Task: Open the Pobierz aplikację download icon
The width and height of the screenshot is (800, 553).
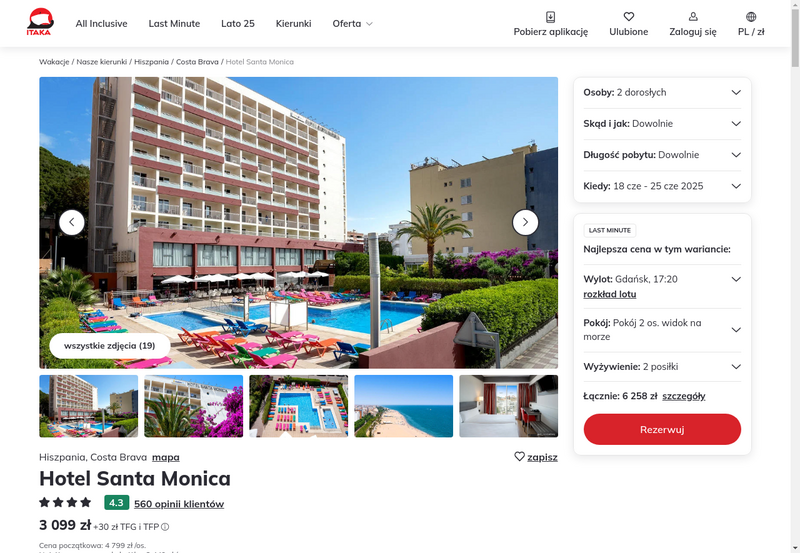Action: coord(551,17)
